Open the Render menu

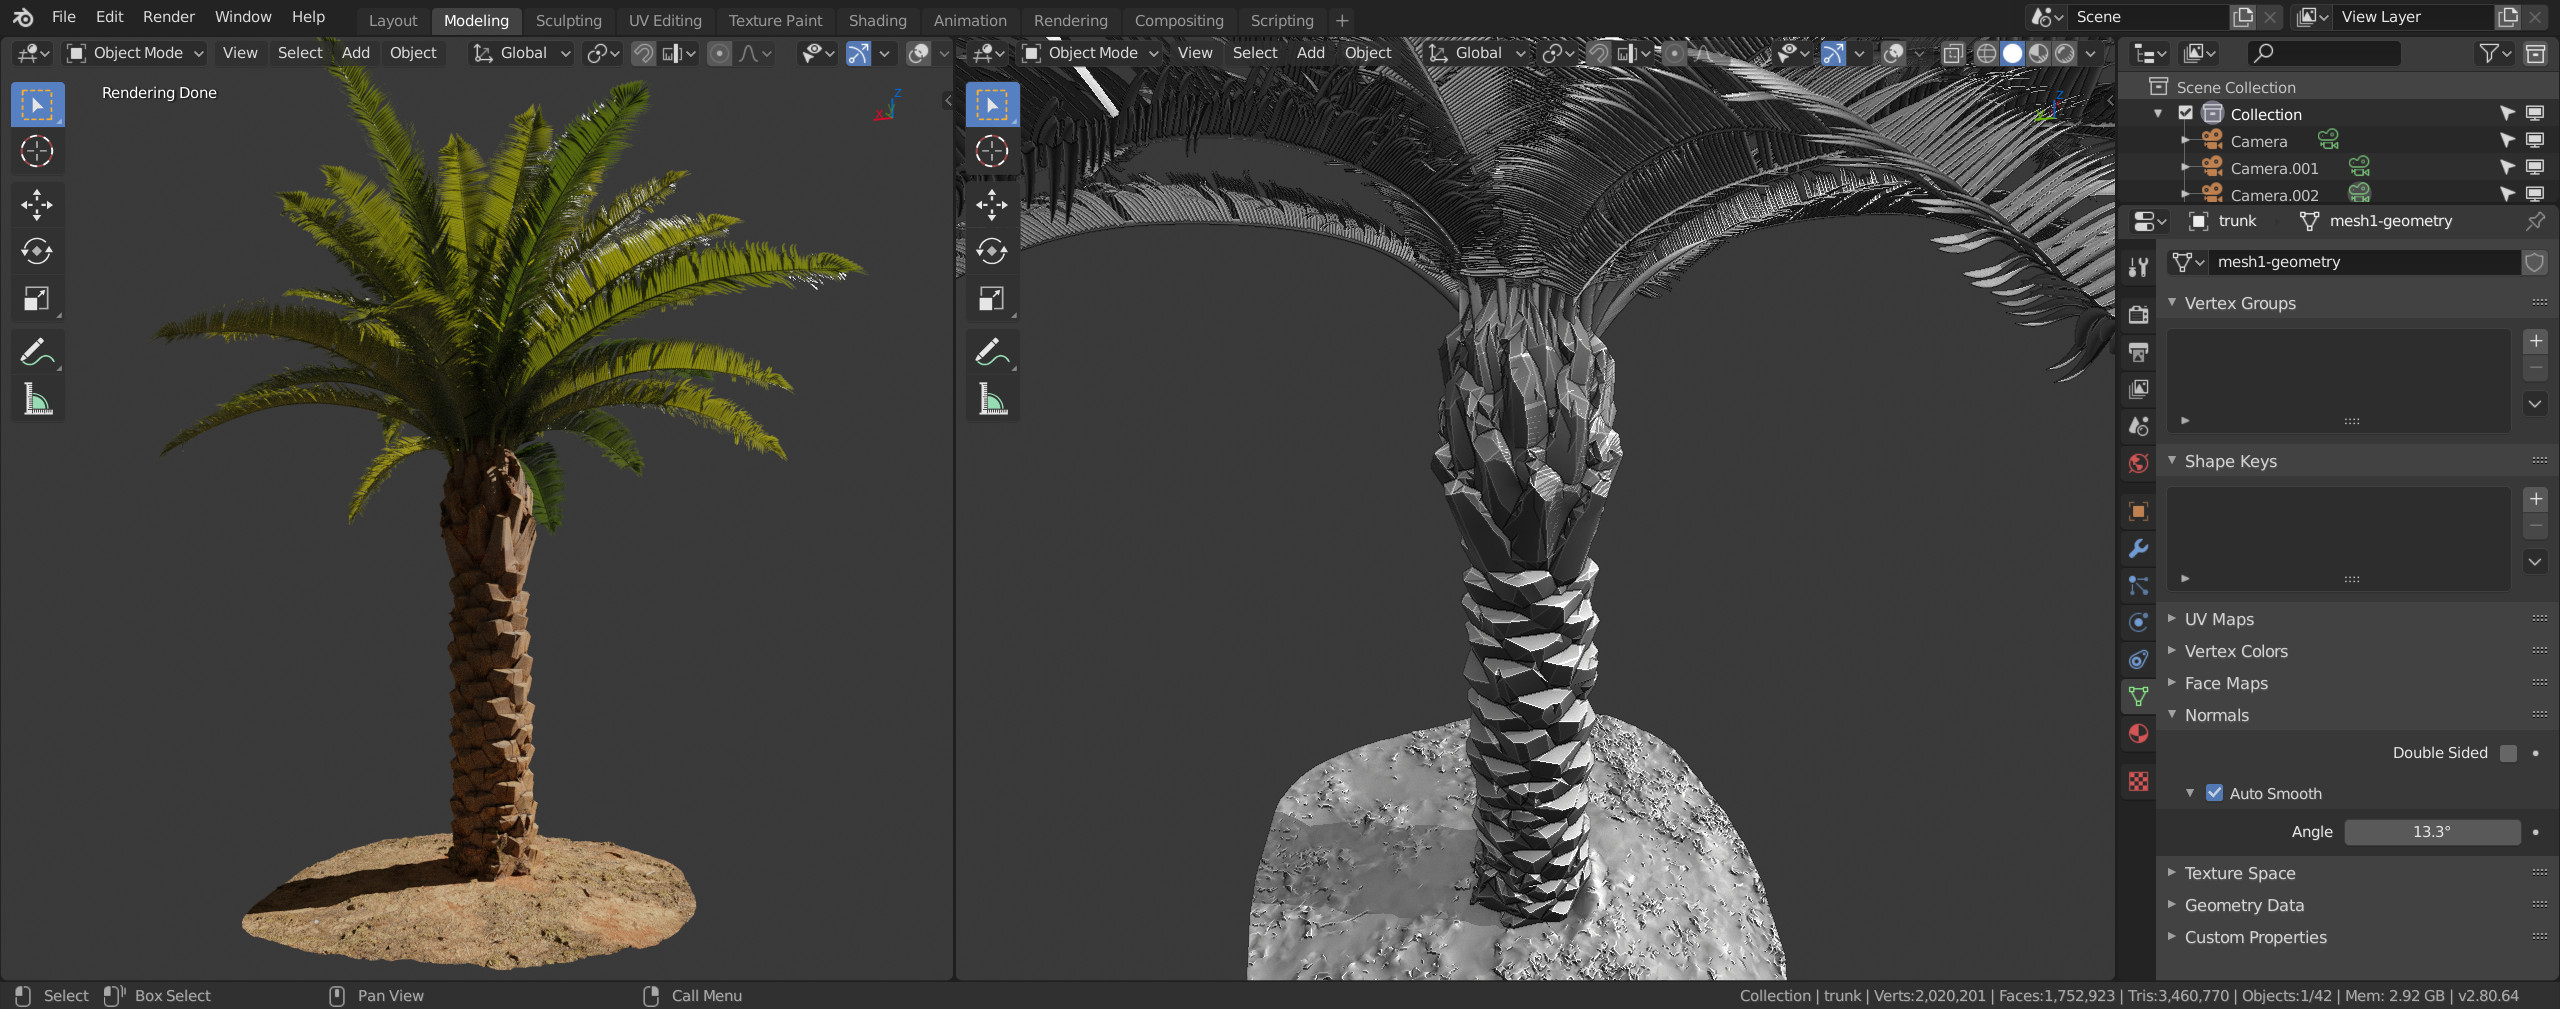tap(168, 17)
